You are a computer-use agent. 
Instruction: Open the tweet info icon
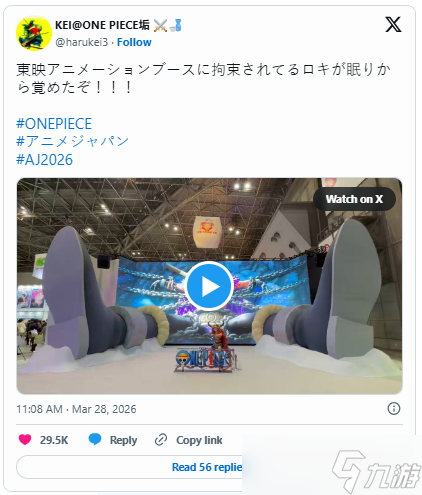tap(394, 408)
